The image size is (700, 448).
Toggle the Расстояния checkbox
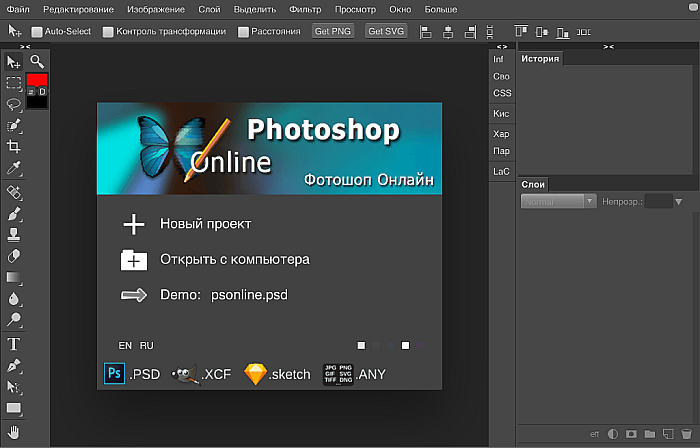pos(243,32)
